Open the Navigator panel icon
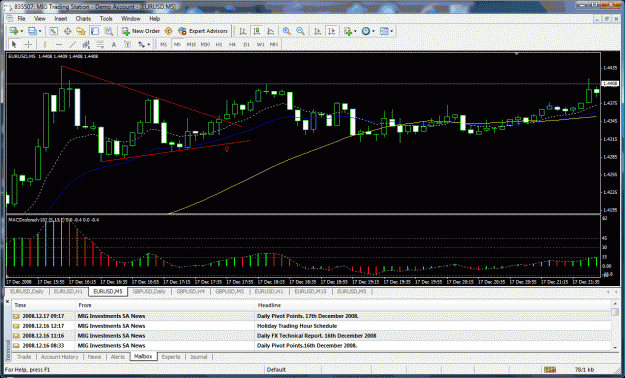Viewport: 625px width, 378px height. click(81, 31)
